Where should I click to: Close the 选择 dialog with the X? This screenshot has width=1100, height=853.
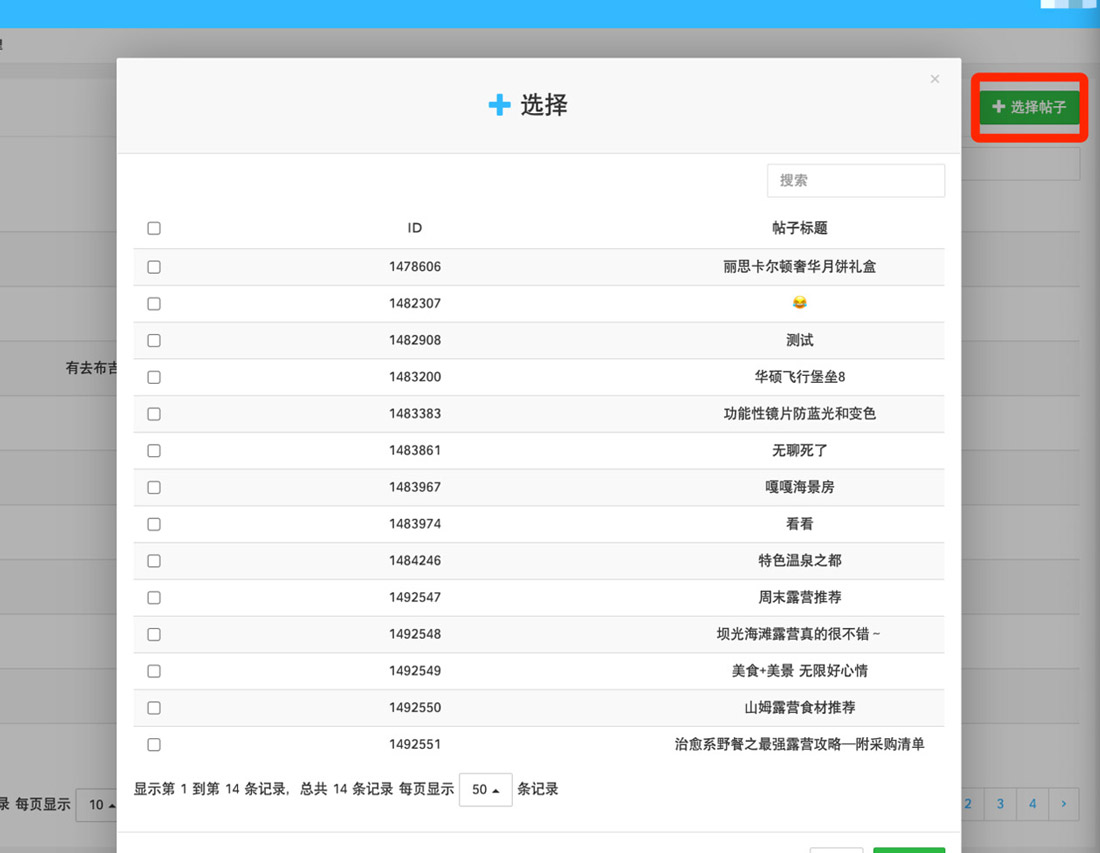[935, 79]
